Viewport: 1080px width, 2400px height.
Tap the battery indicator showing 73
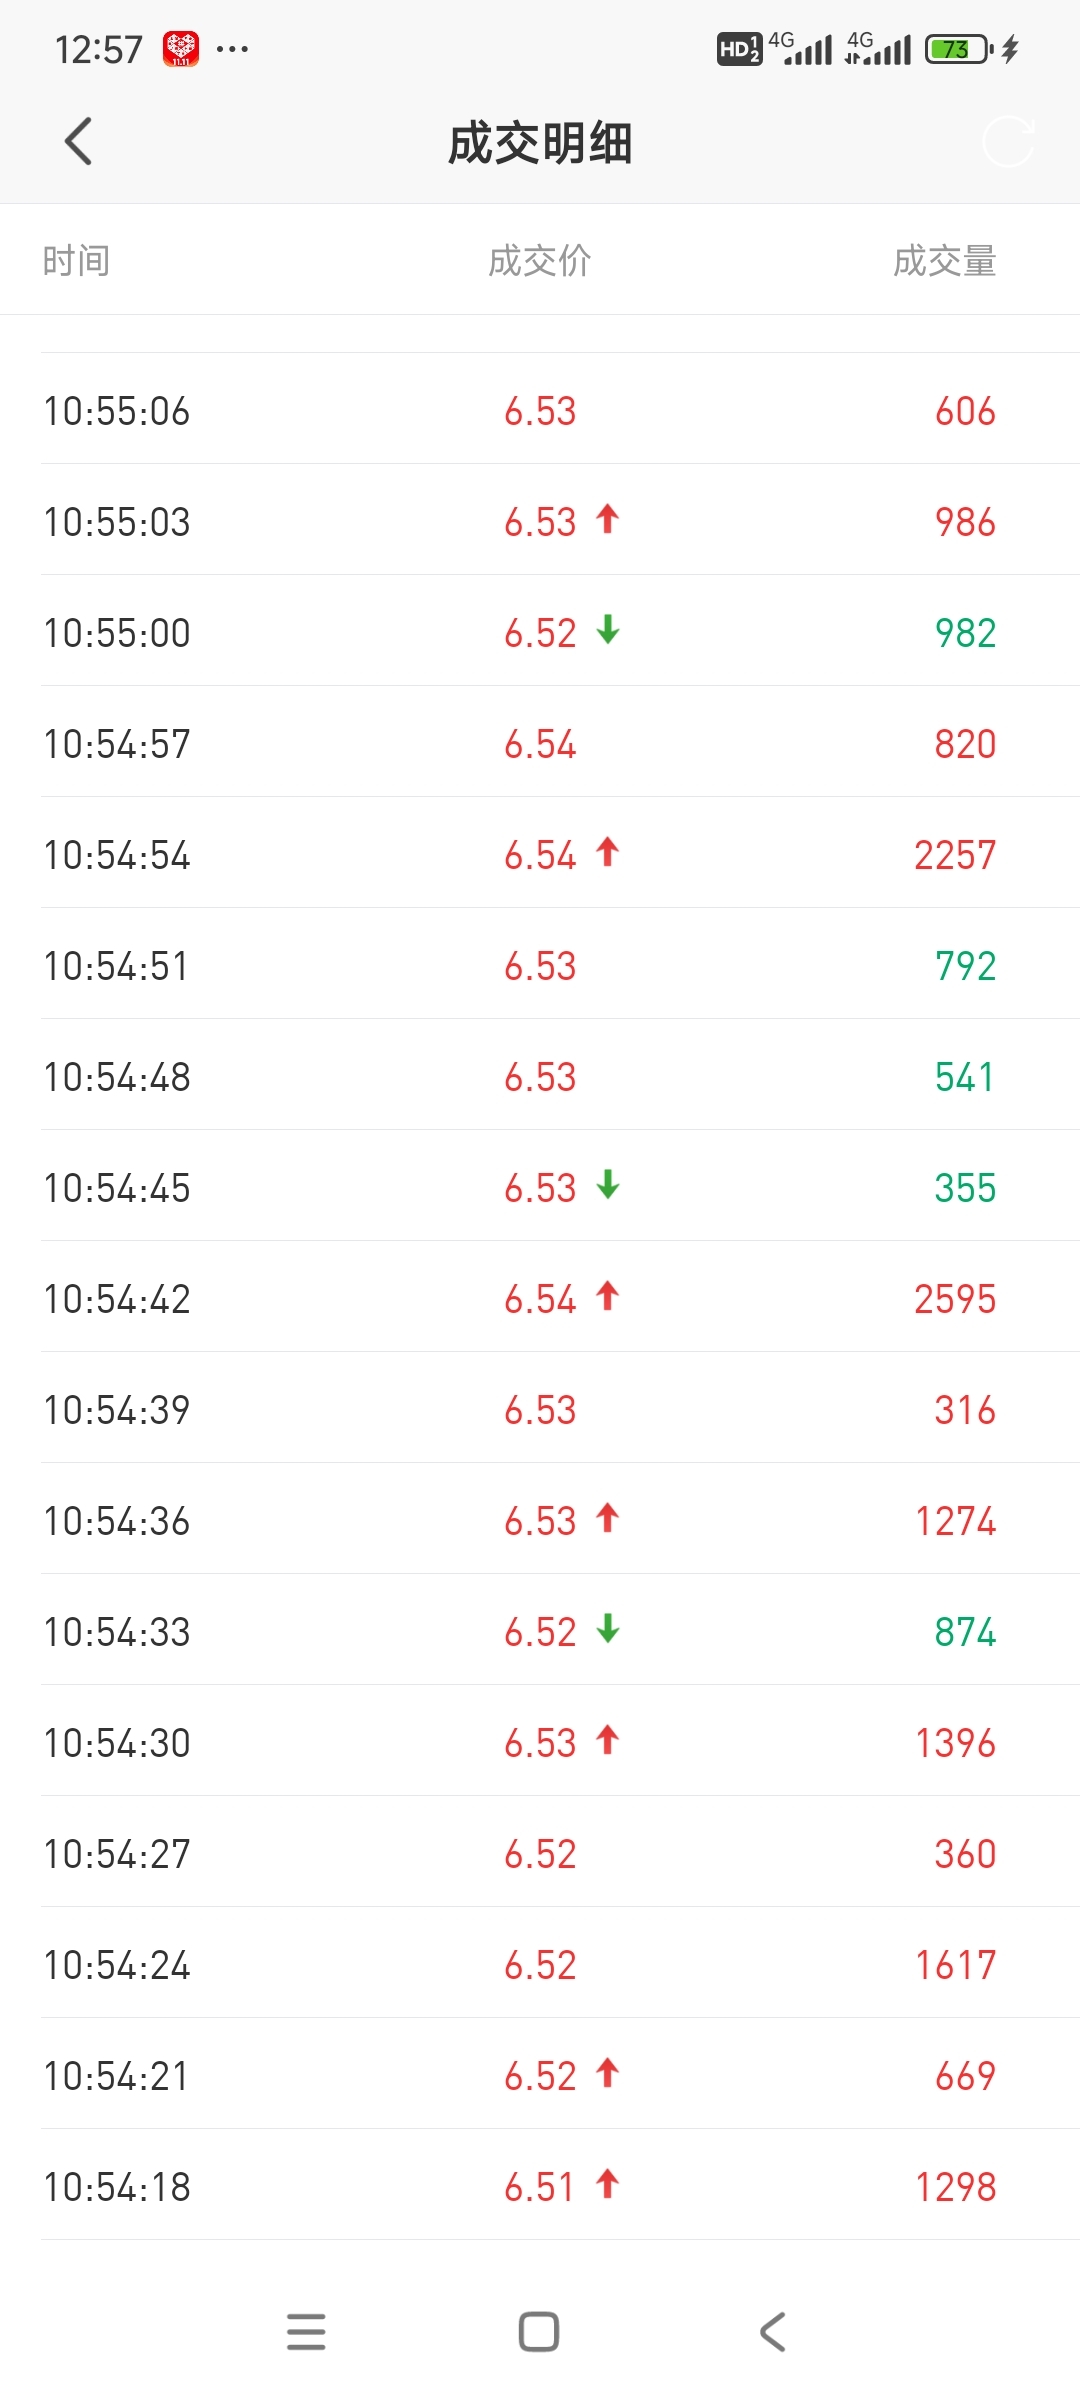(958, 48)
